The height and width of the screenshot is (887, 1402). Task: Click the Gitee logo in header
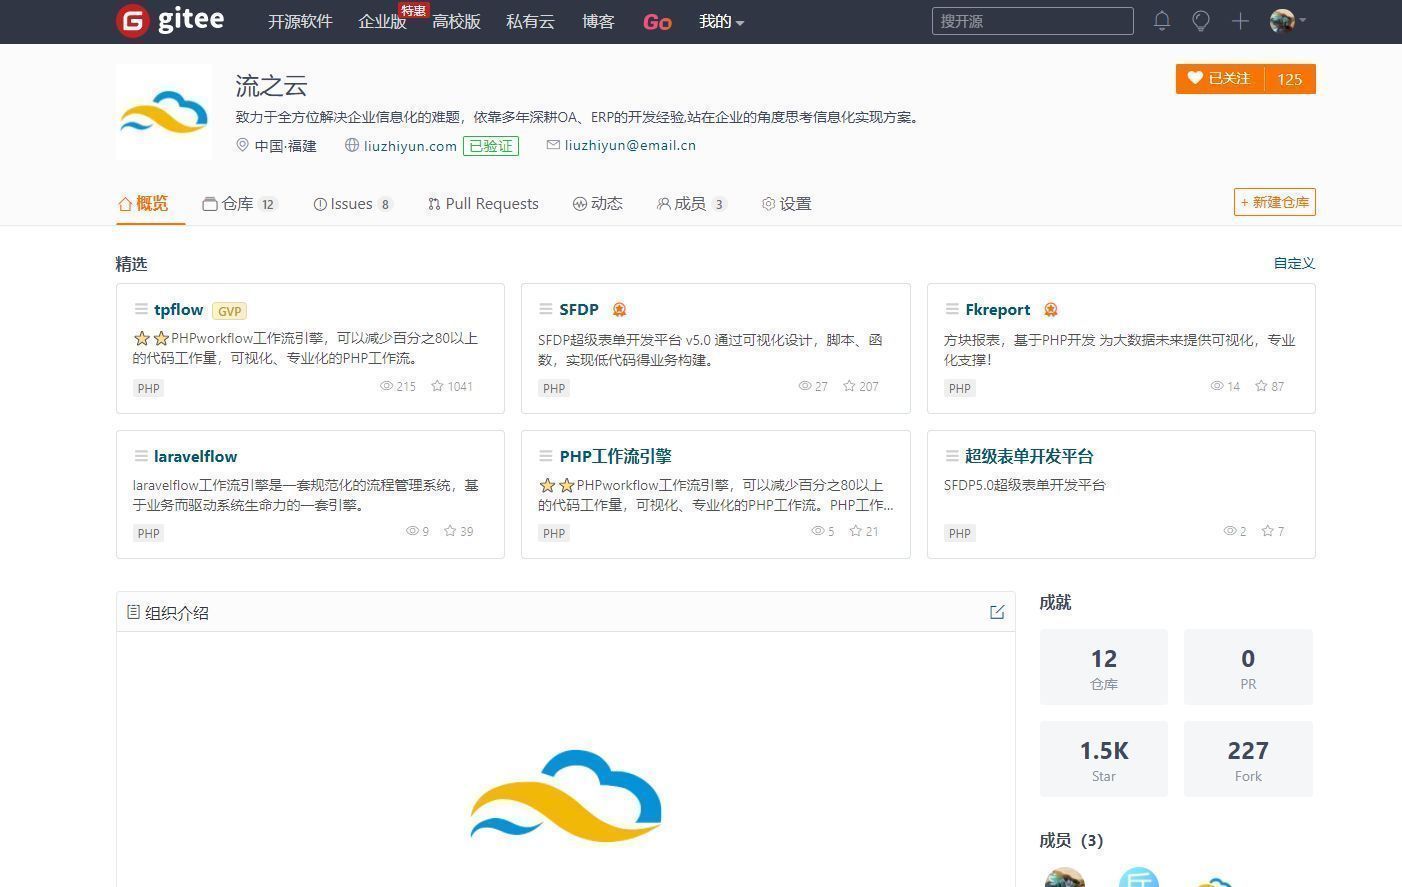point(170,20)
